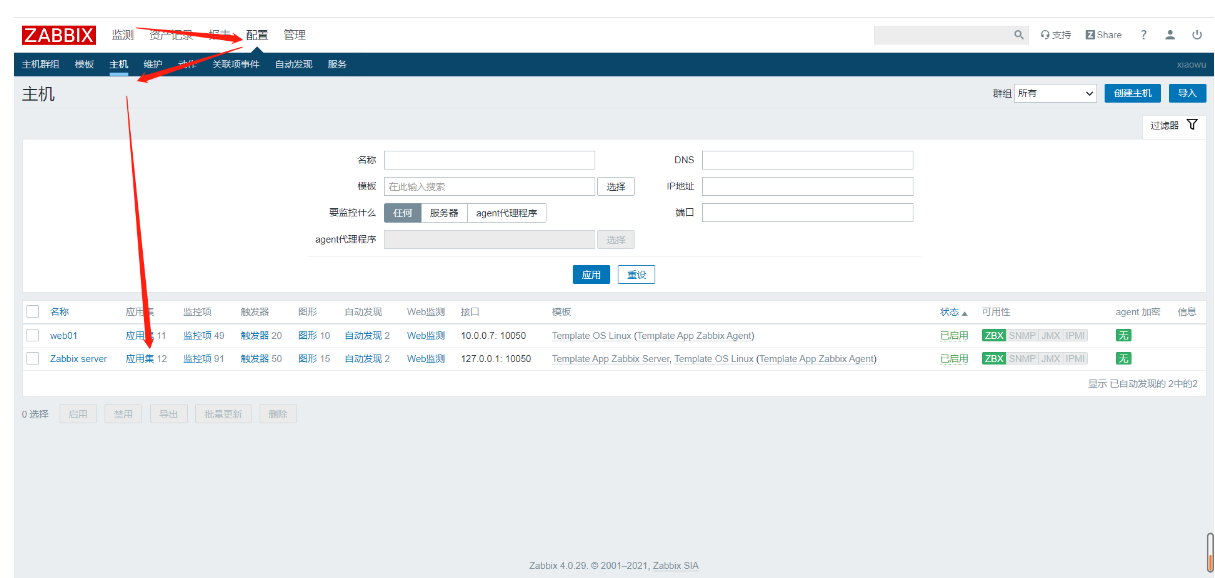Go to 维护 submenu

coord(153,64)
